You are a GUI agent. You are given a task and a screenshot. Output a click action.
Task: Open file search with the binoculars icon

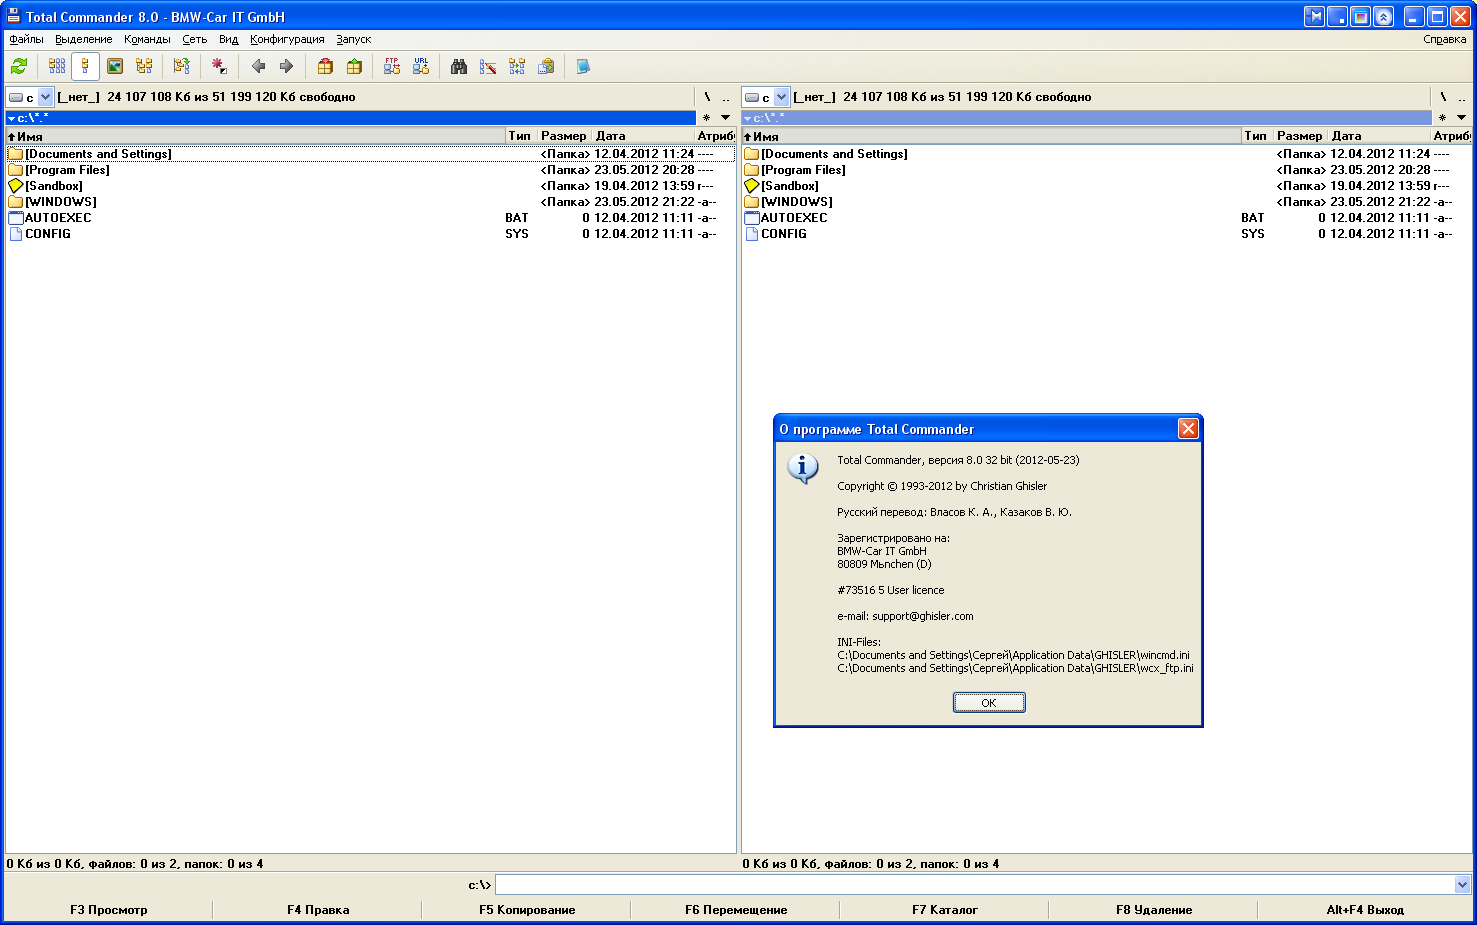[459, 66]
